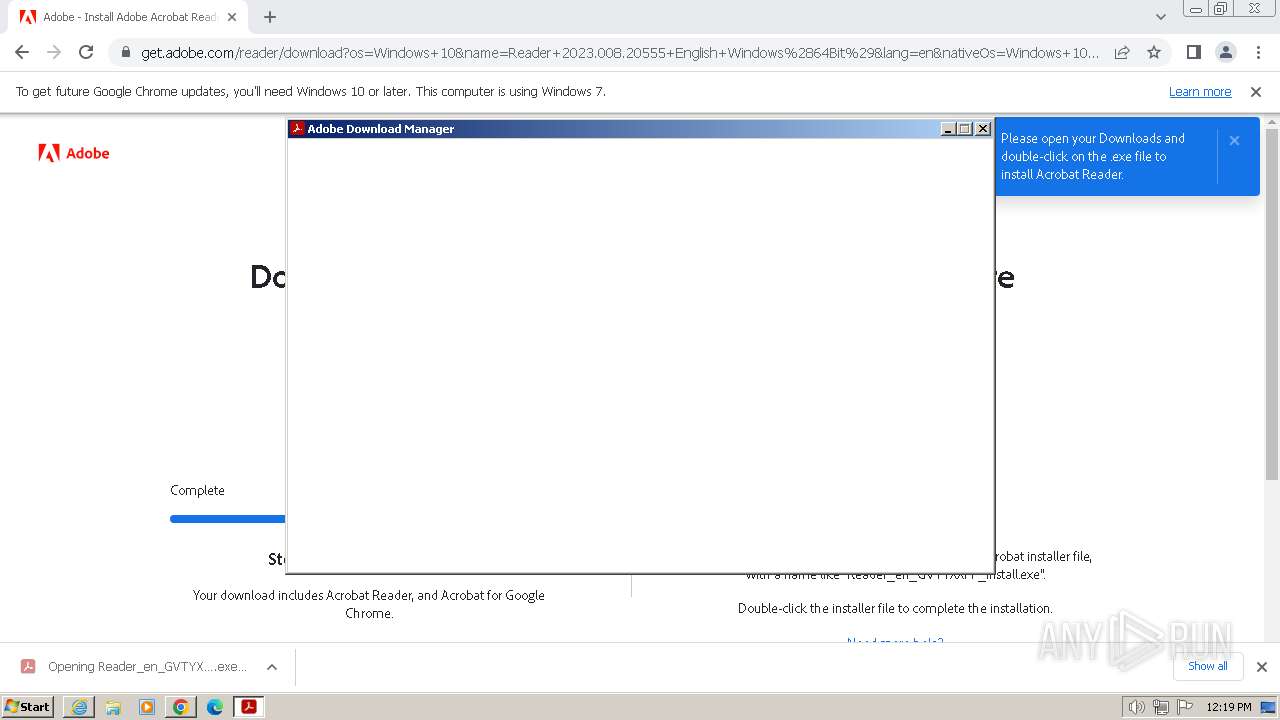Open Windows Explorer from the taskbar
1280x720 pixels.
pos(113,707)
